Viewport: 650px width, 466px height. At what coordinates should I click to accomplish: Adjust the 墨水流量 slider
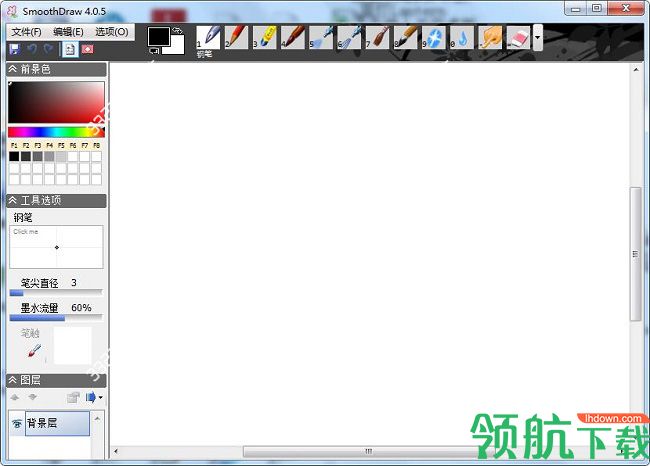56,318
